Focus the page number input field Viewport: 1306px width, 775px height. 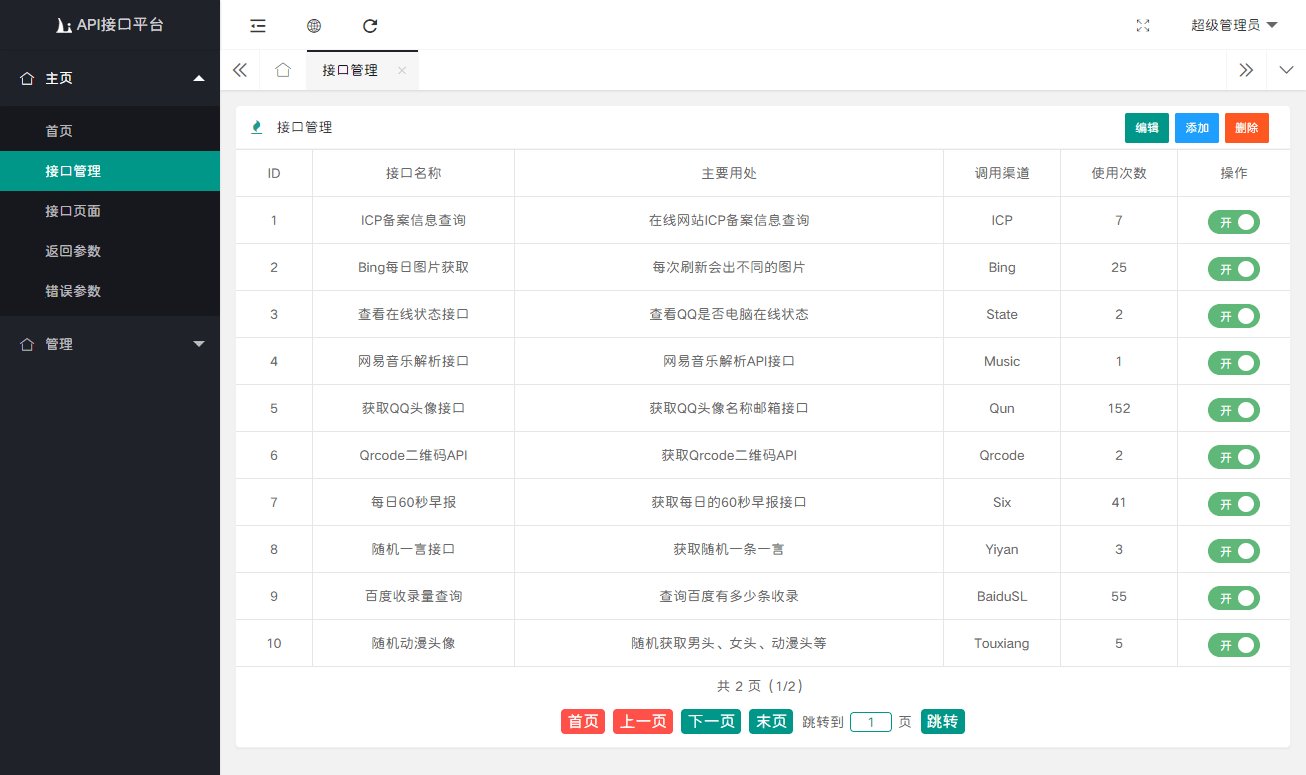pos(871,722)
